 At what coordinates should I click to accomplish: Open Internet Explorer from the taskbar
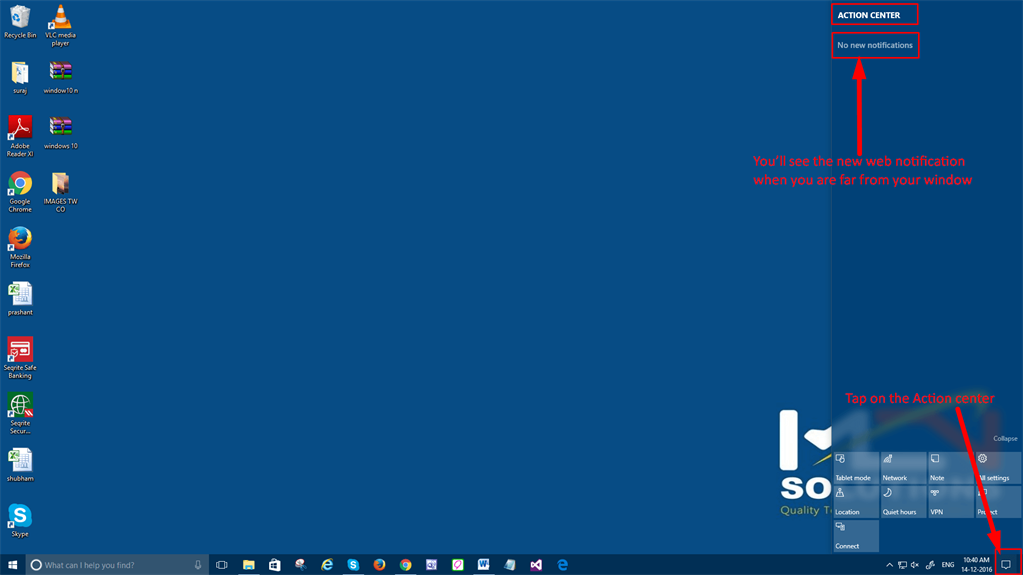327,565
